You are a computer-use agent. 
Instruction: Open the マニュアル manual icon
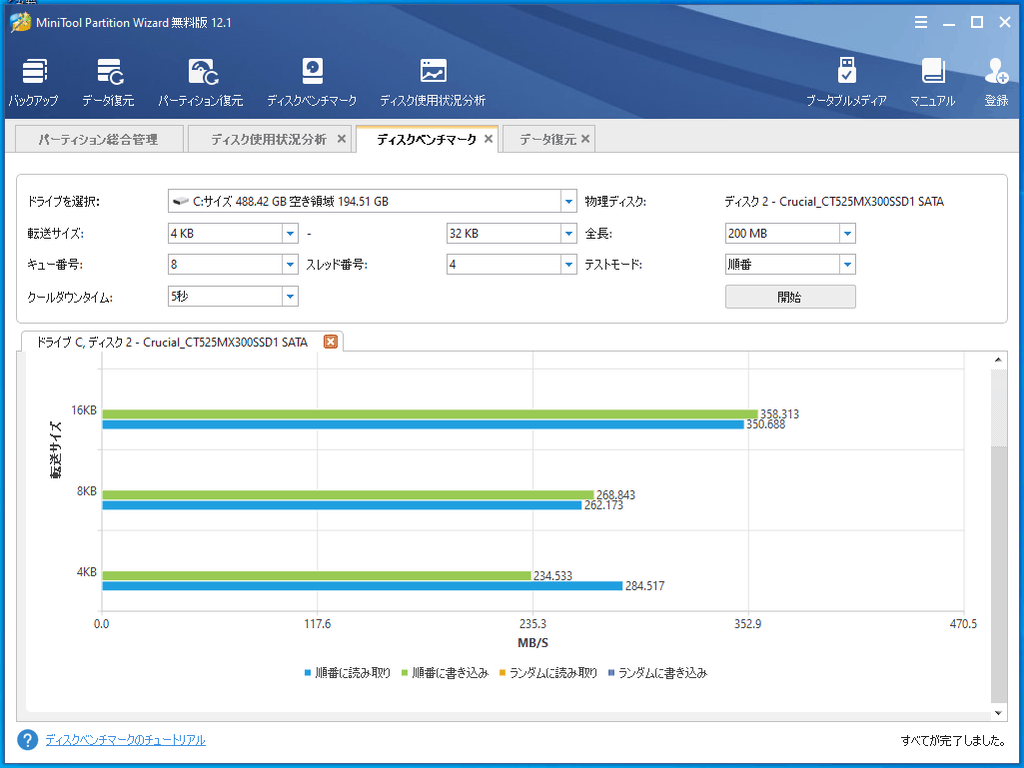pos(932,82)
